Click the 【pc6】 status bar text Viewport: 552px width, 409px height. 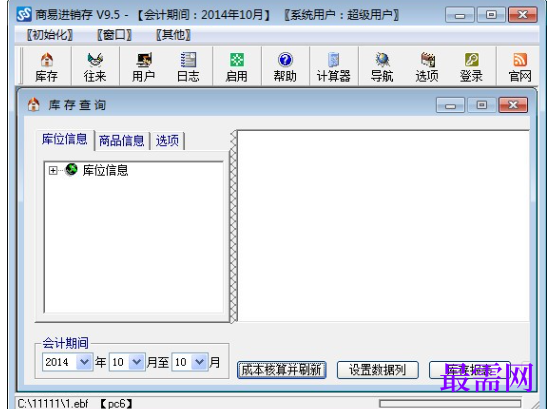116,403
